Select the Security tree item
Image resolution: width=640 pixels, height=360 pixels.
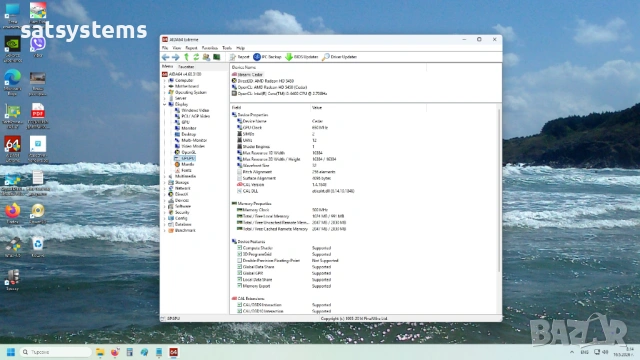179,212
